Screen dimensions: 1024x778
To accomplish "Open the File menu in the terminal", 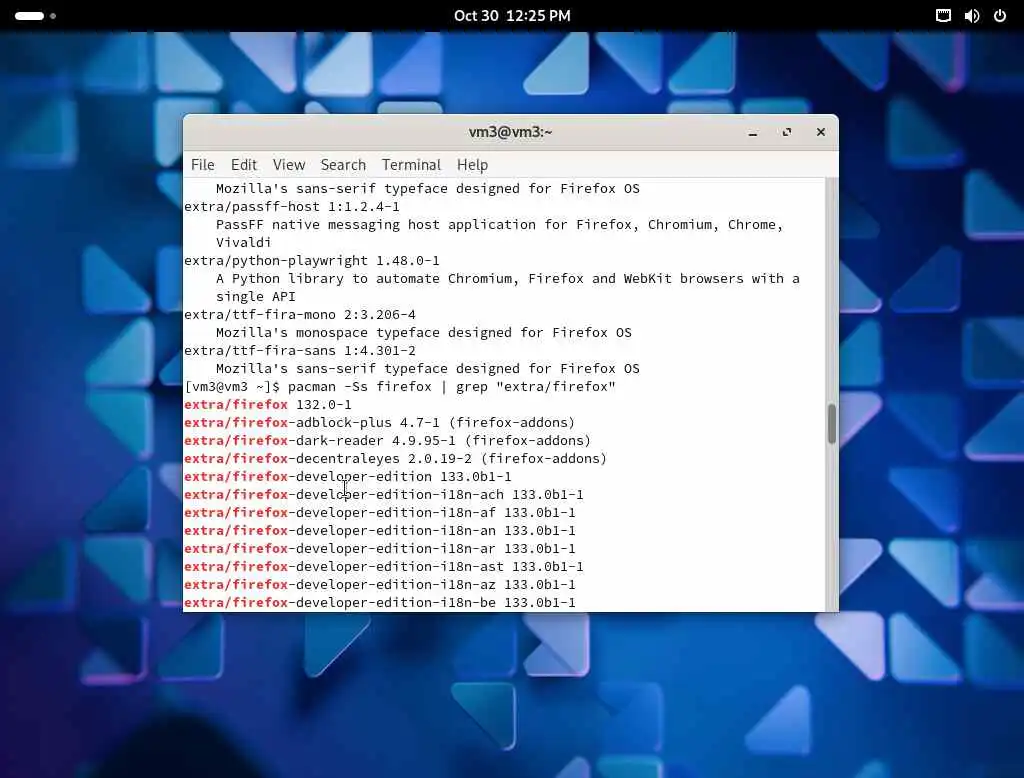I will (x=202, y=165).
